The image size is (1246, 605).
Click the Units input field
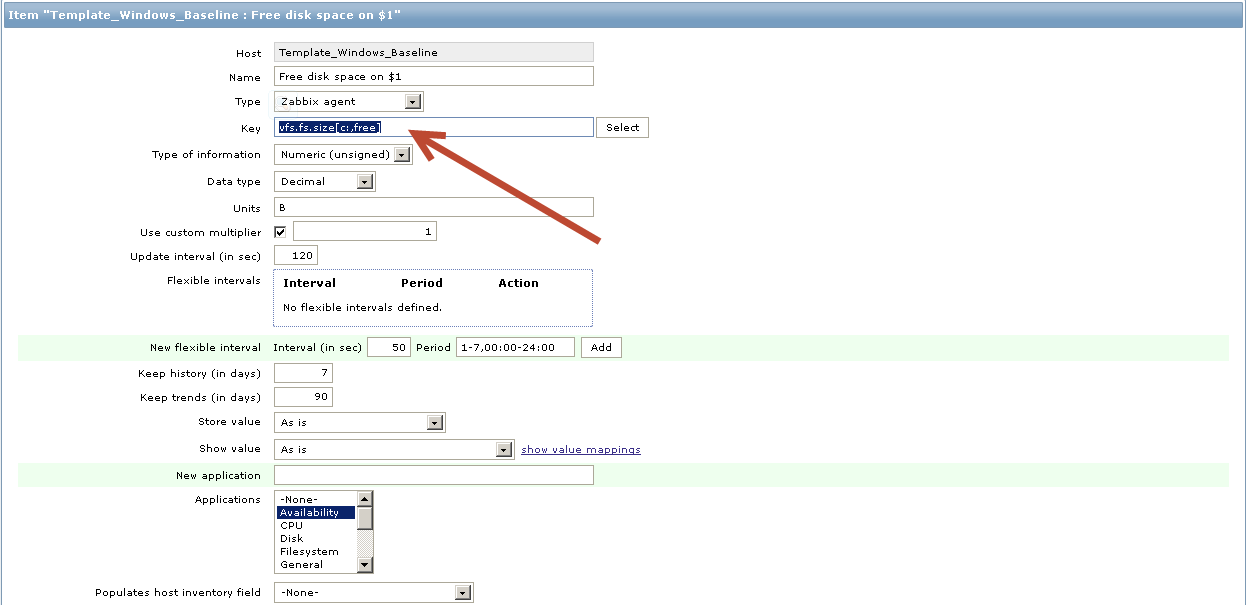pos(433,207)
